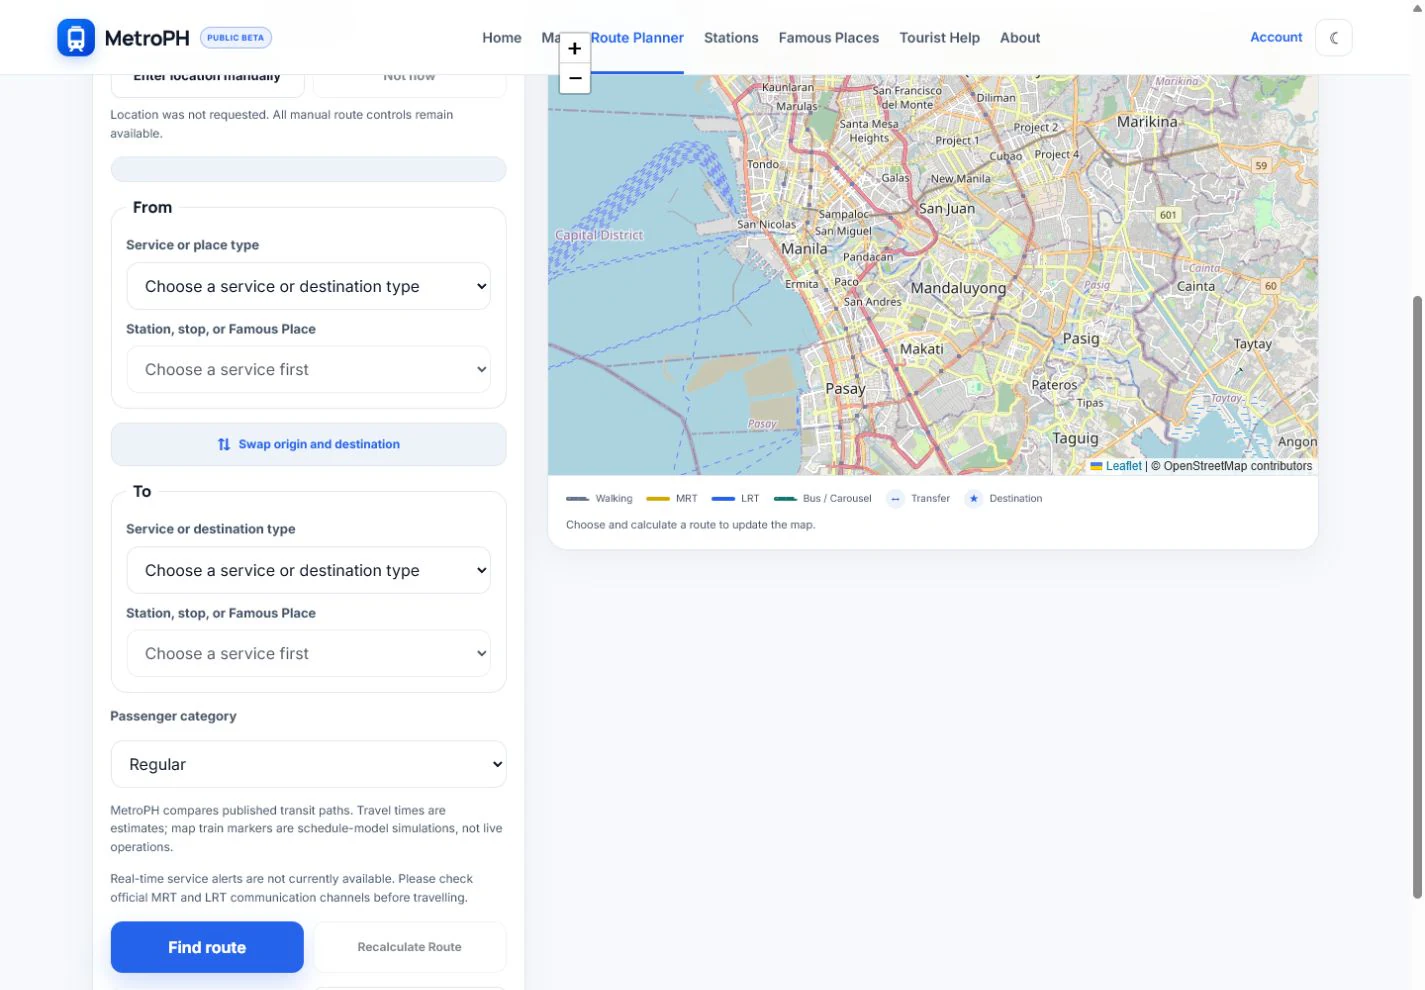Open the Account link
The image size is (1425, 990).
(1276, 37)
